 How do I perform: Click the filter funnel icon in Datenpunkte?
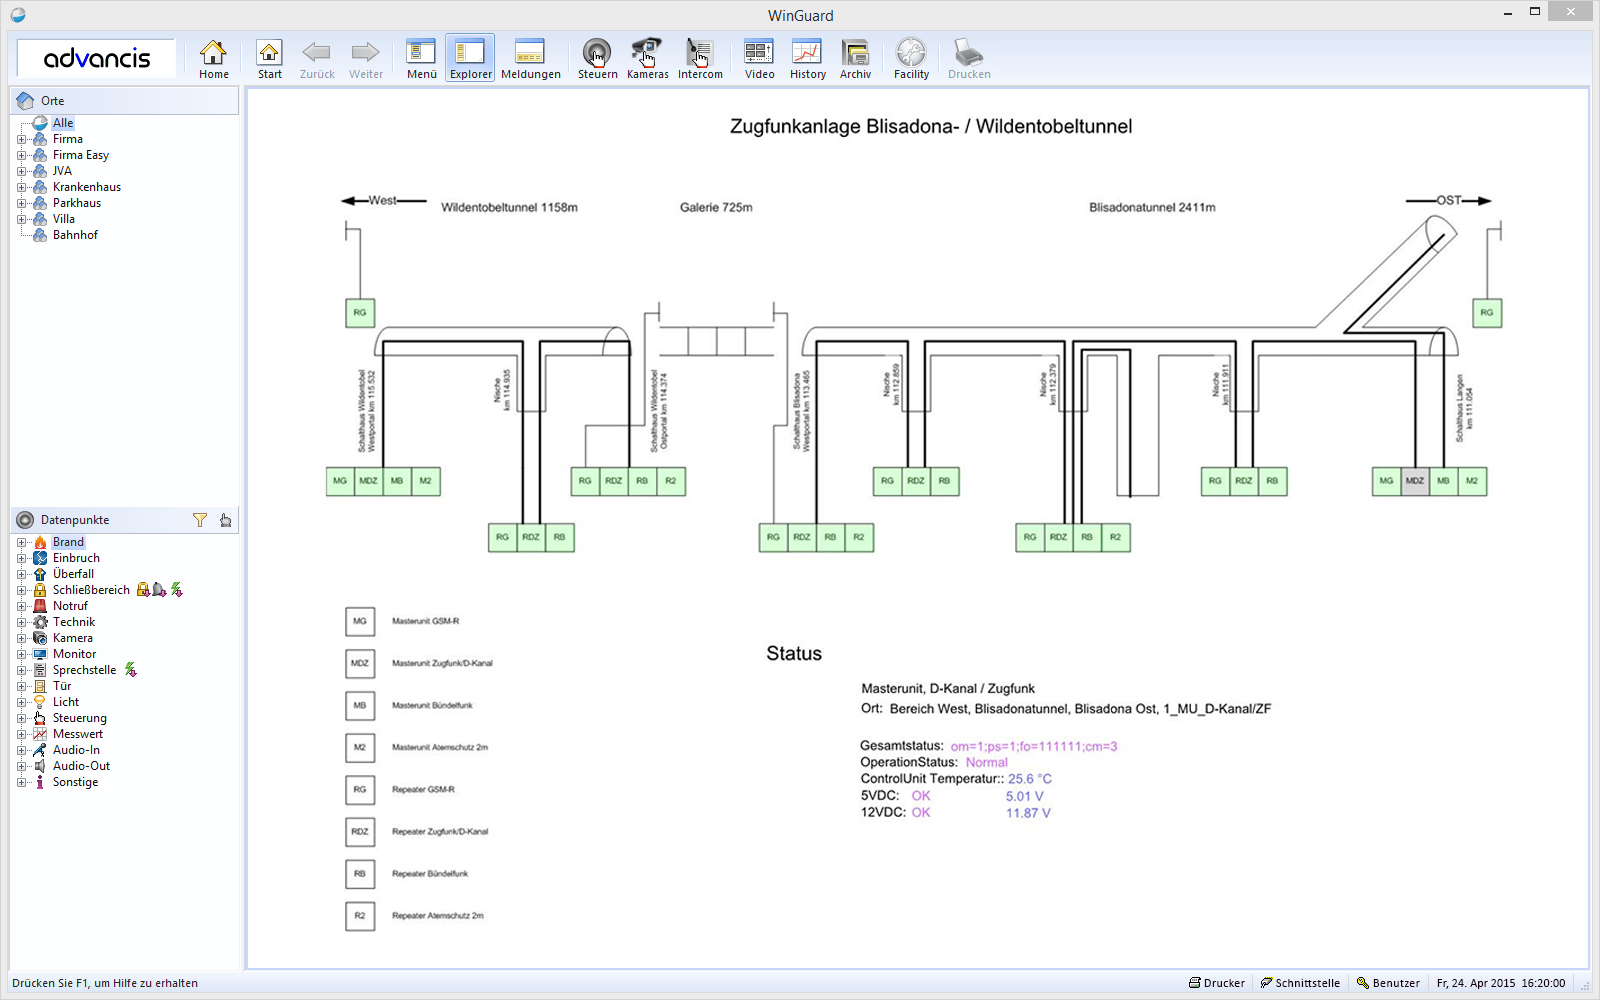point(200,520)
